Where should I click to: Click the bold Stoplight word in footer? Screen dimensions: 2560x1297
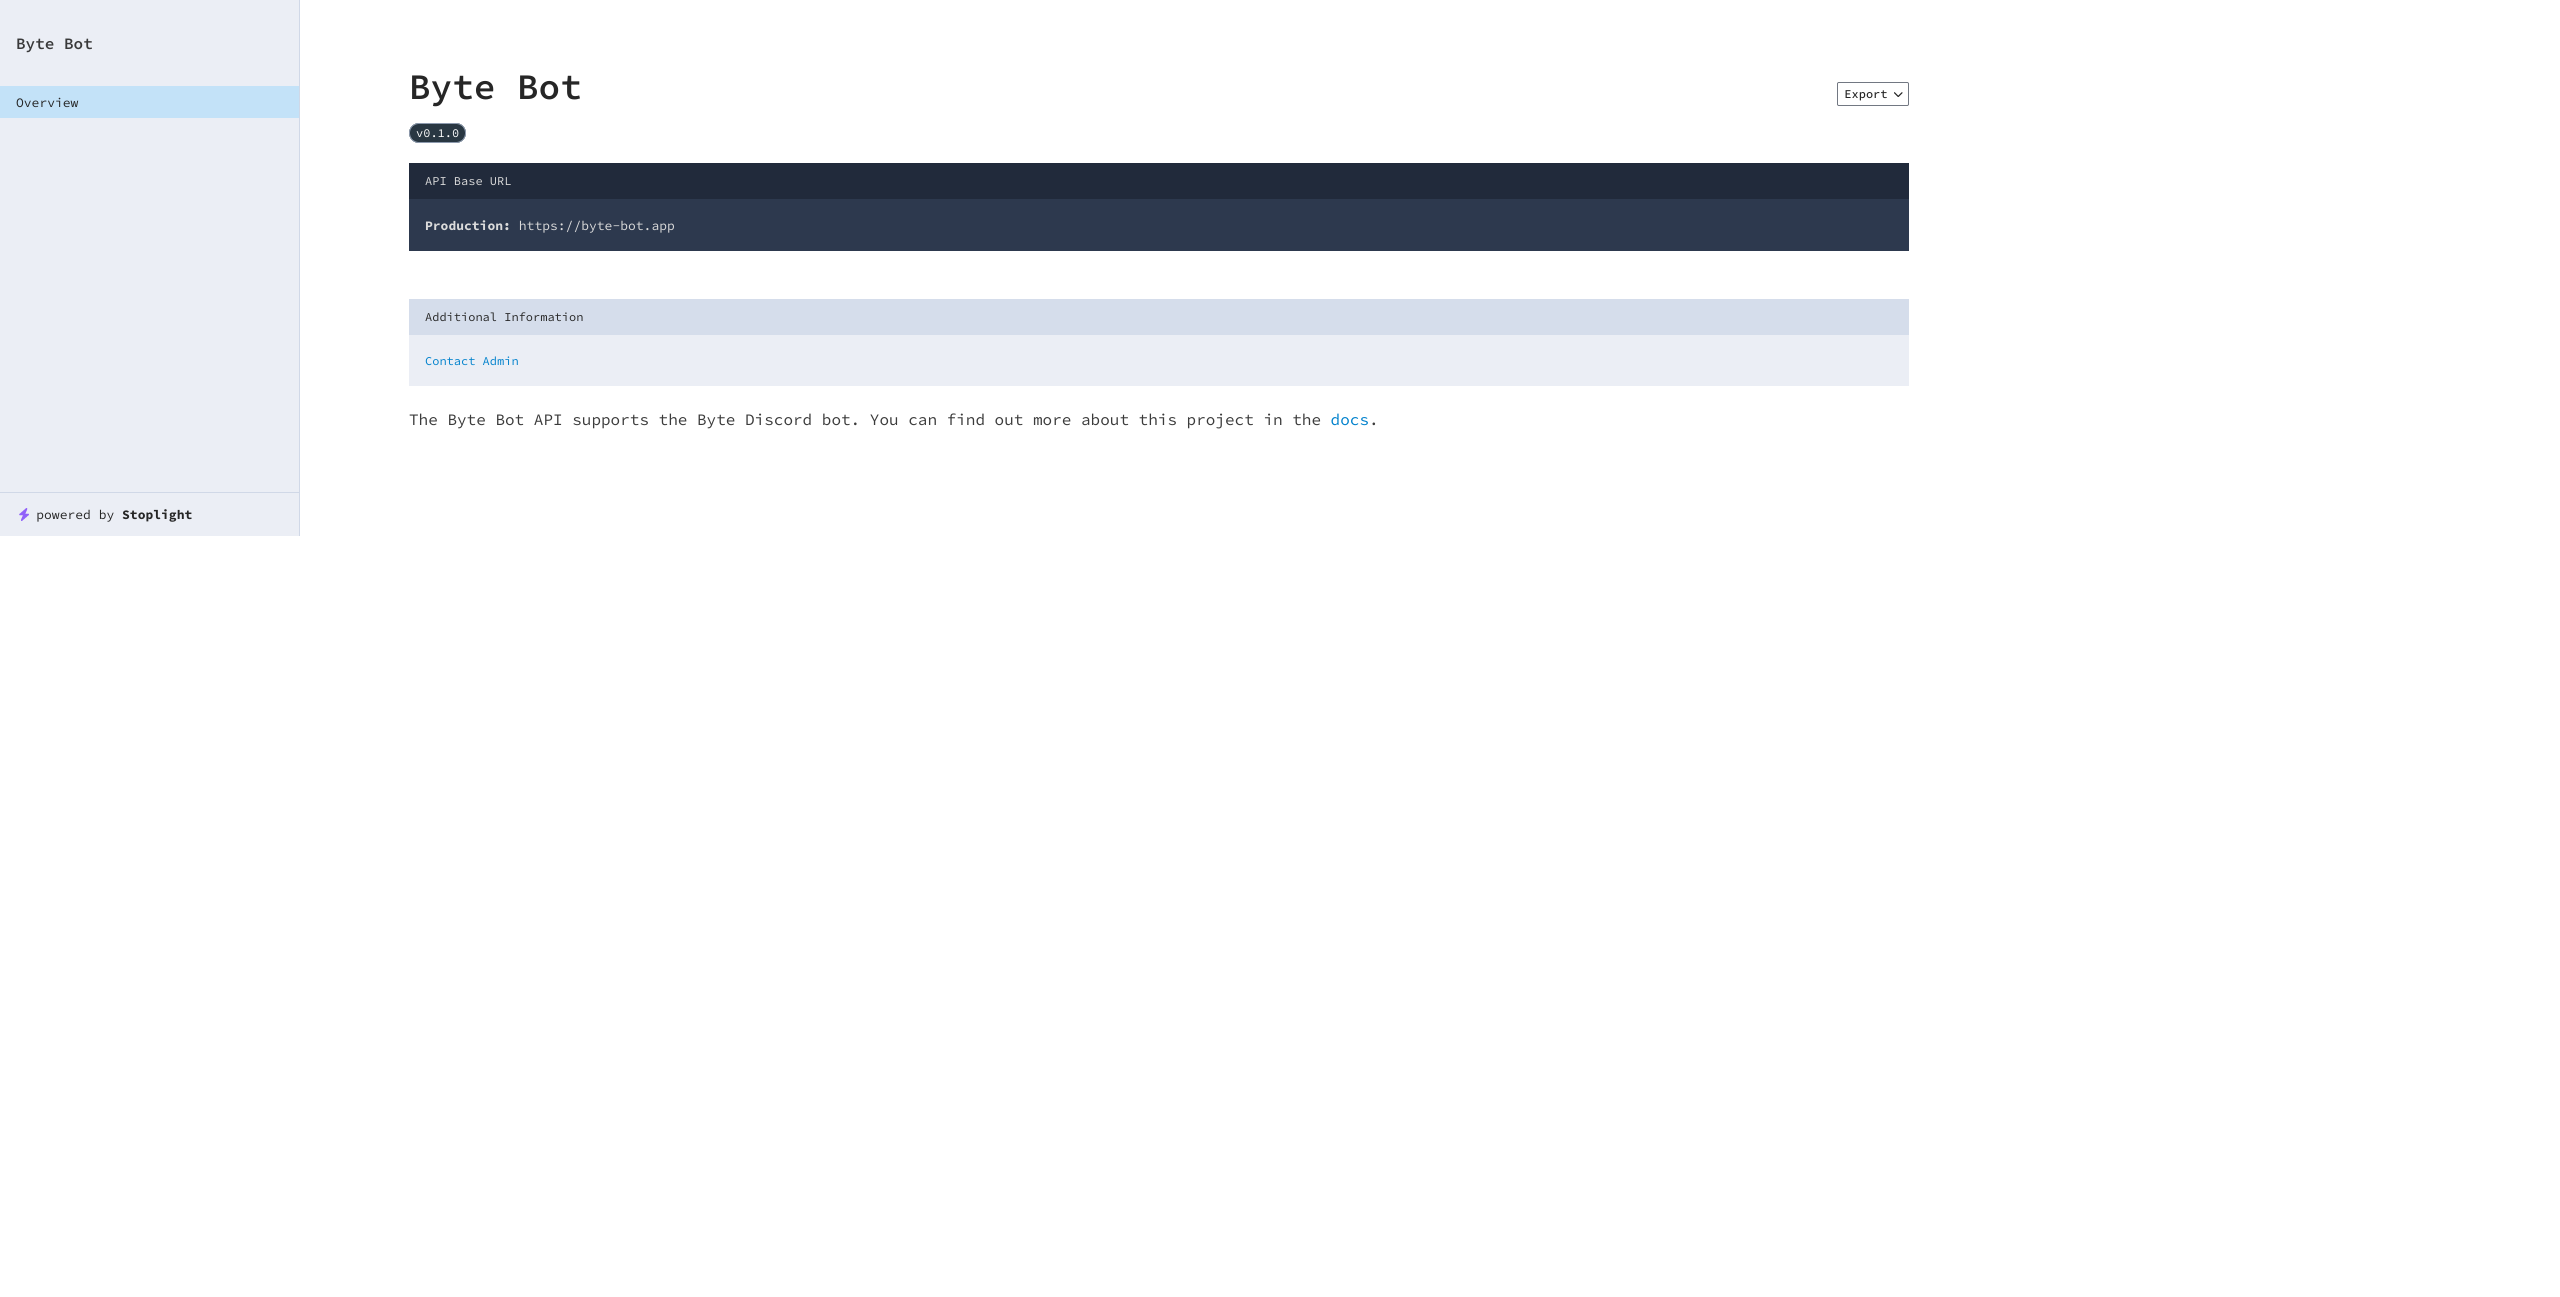[x=157, y=515]
